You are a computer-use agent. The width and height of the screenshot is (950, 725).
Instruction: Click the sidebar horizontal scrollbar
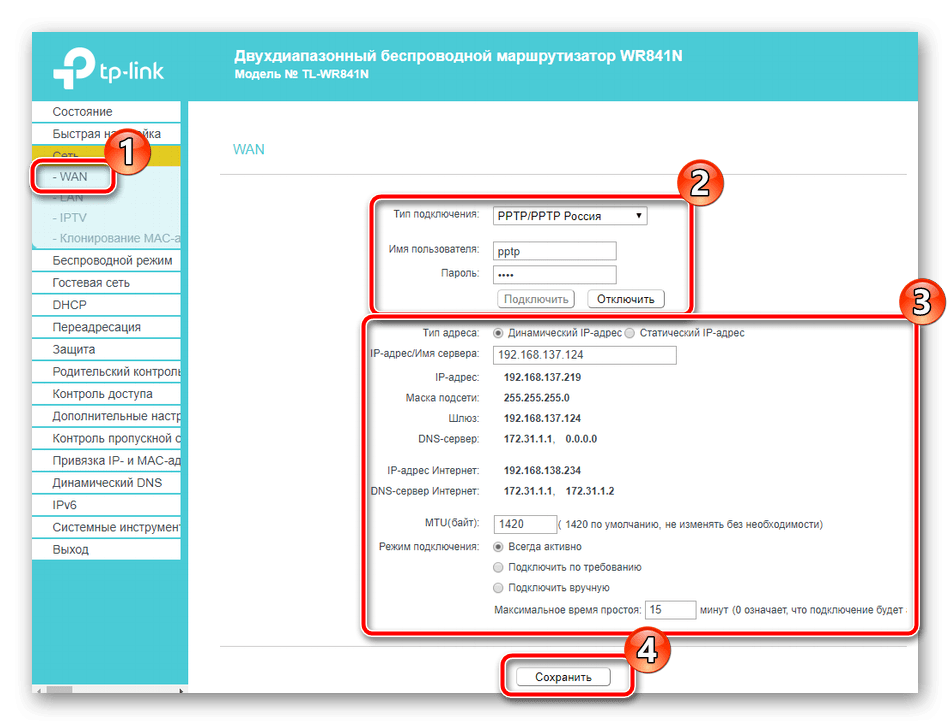[60, 689]
